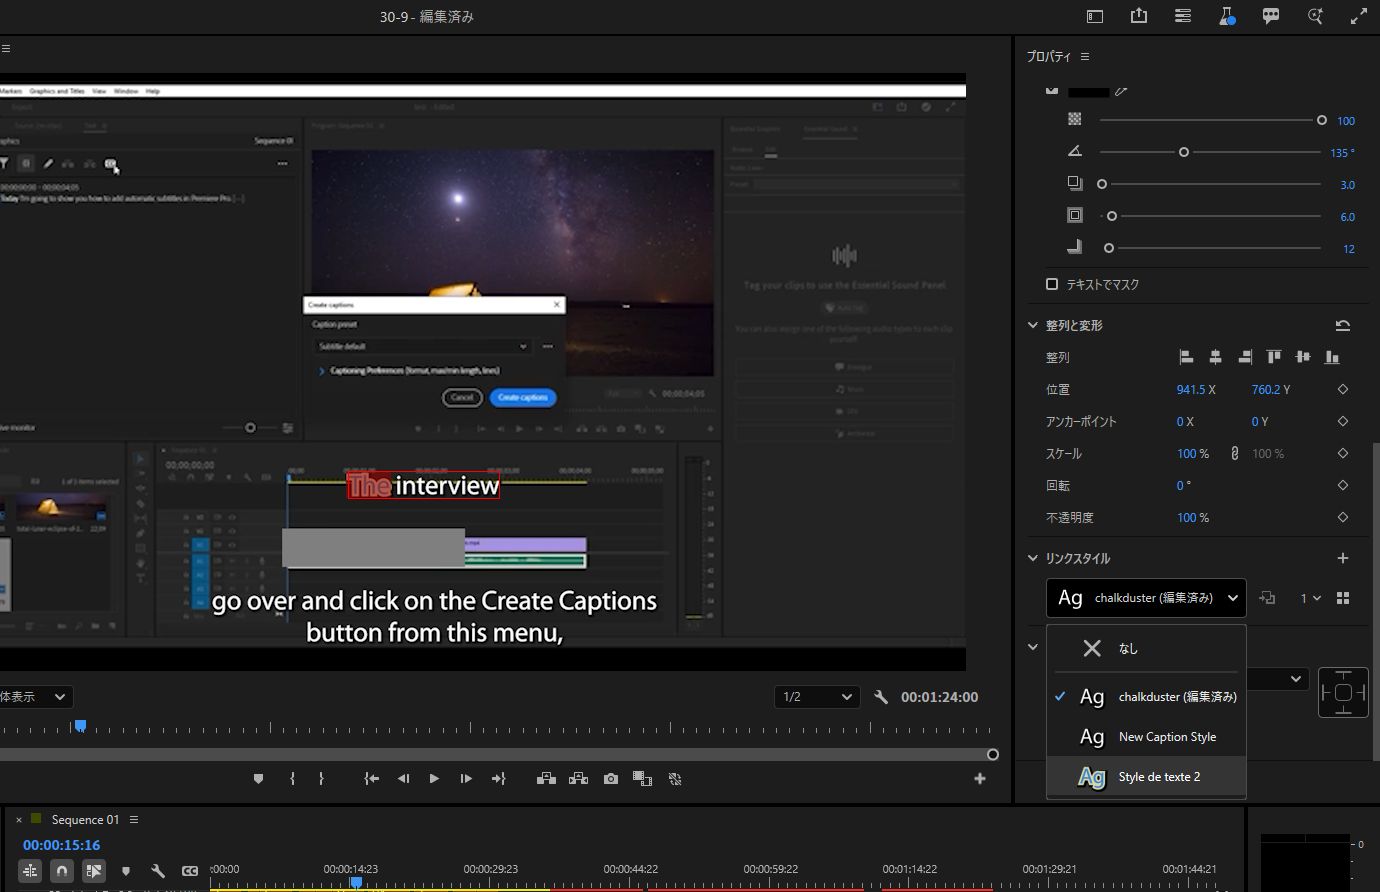
Task: Click the 00:00:15:16 timeline timecode
Action: pyautogui.click(x=62, y=845)
